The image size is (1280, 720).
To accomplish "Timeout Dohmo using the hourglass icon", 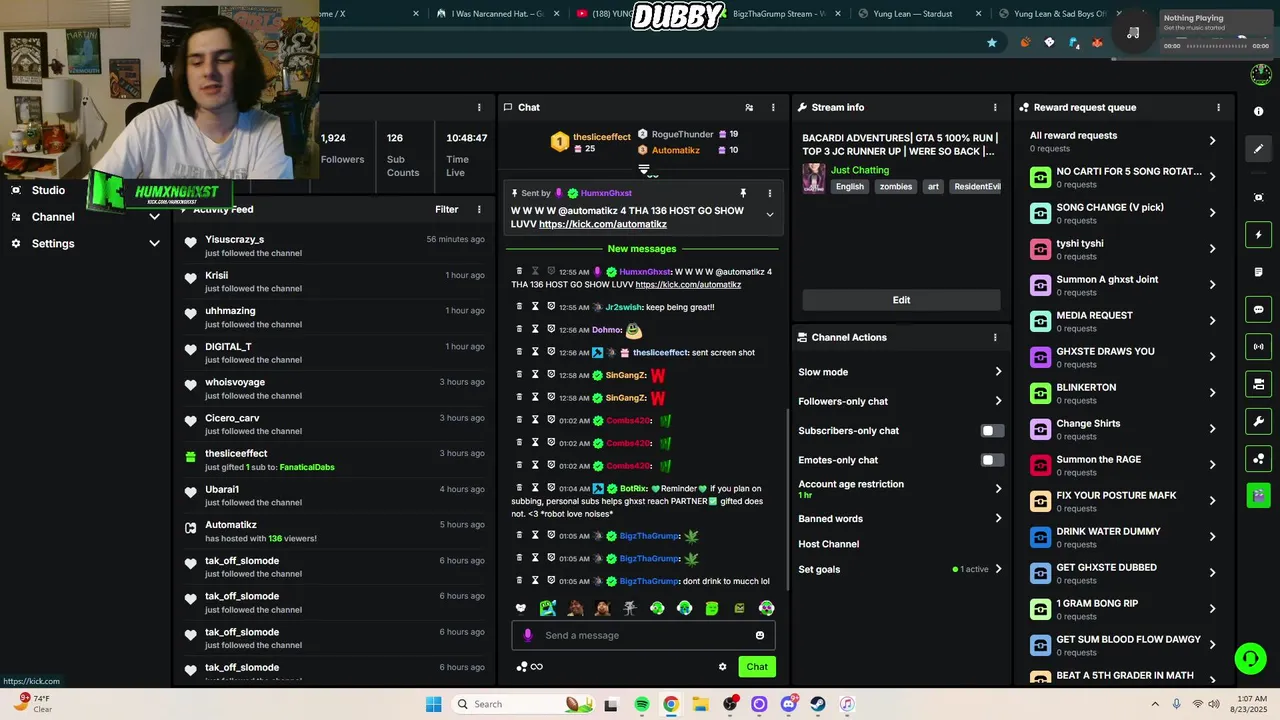I will click(535, 329).
